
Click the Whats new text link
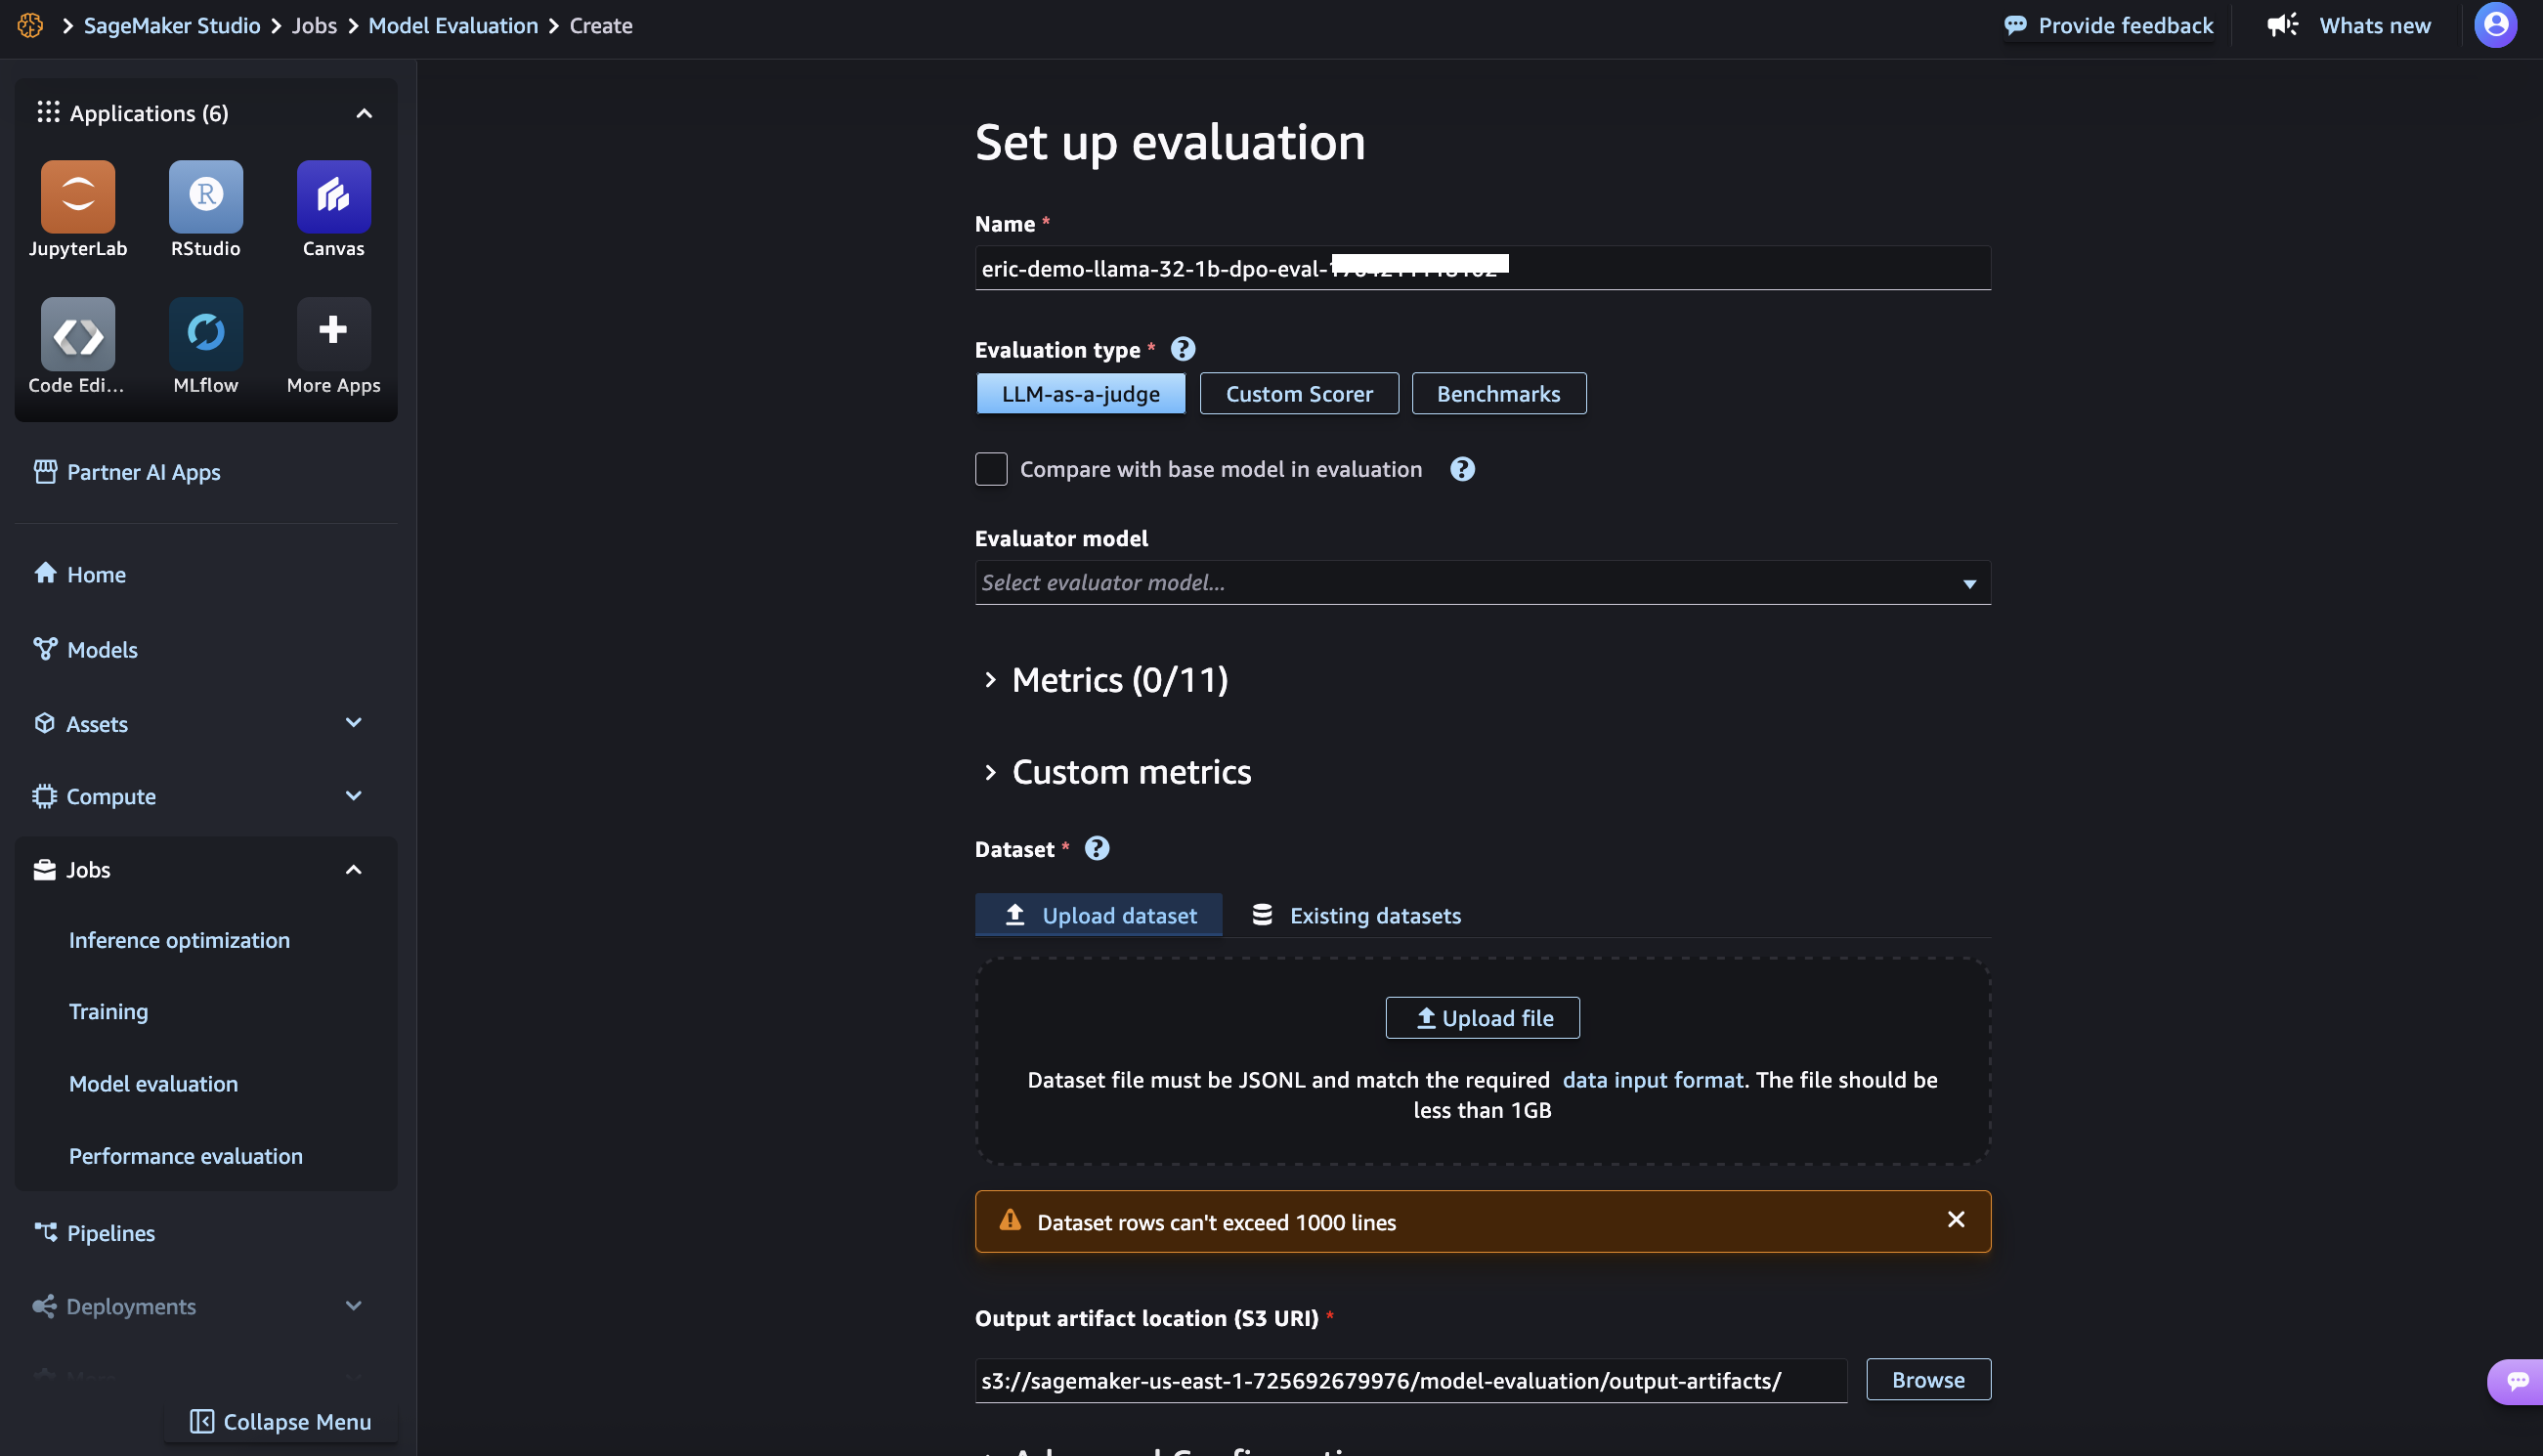coord(2375,25)
